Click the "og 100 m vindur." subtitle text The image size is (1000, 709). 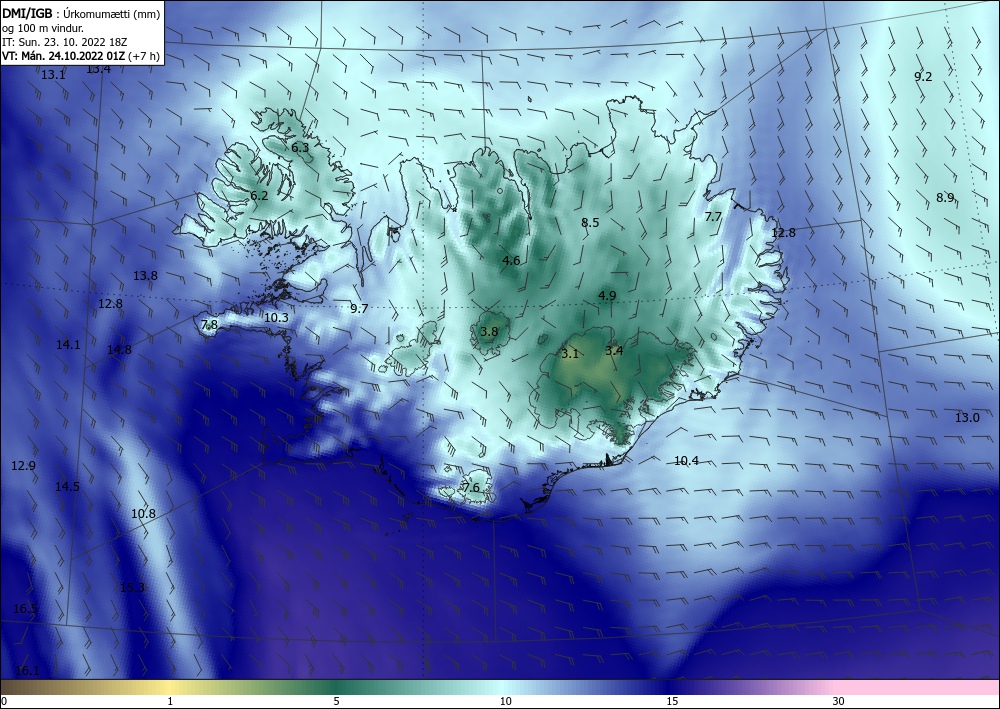[x=43, y=29]
